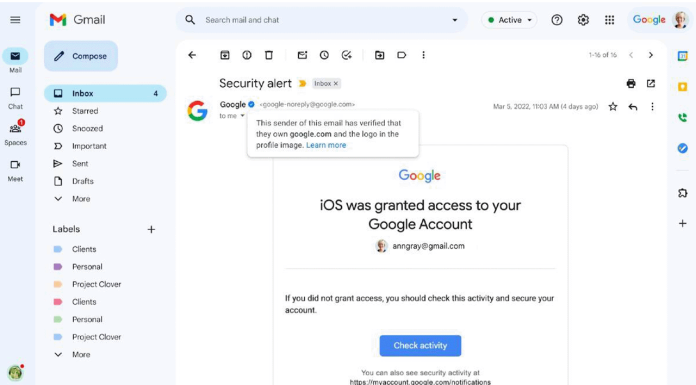Open the Active status dropdown
Image resolution: width=696 pixels, height=385 pixels.
point(509,20)
